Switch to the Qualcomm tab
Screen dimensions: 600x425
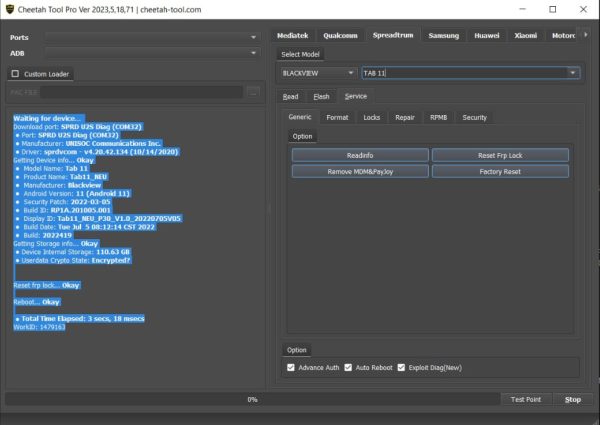pyautogui.click(x=340, y=36)
